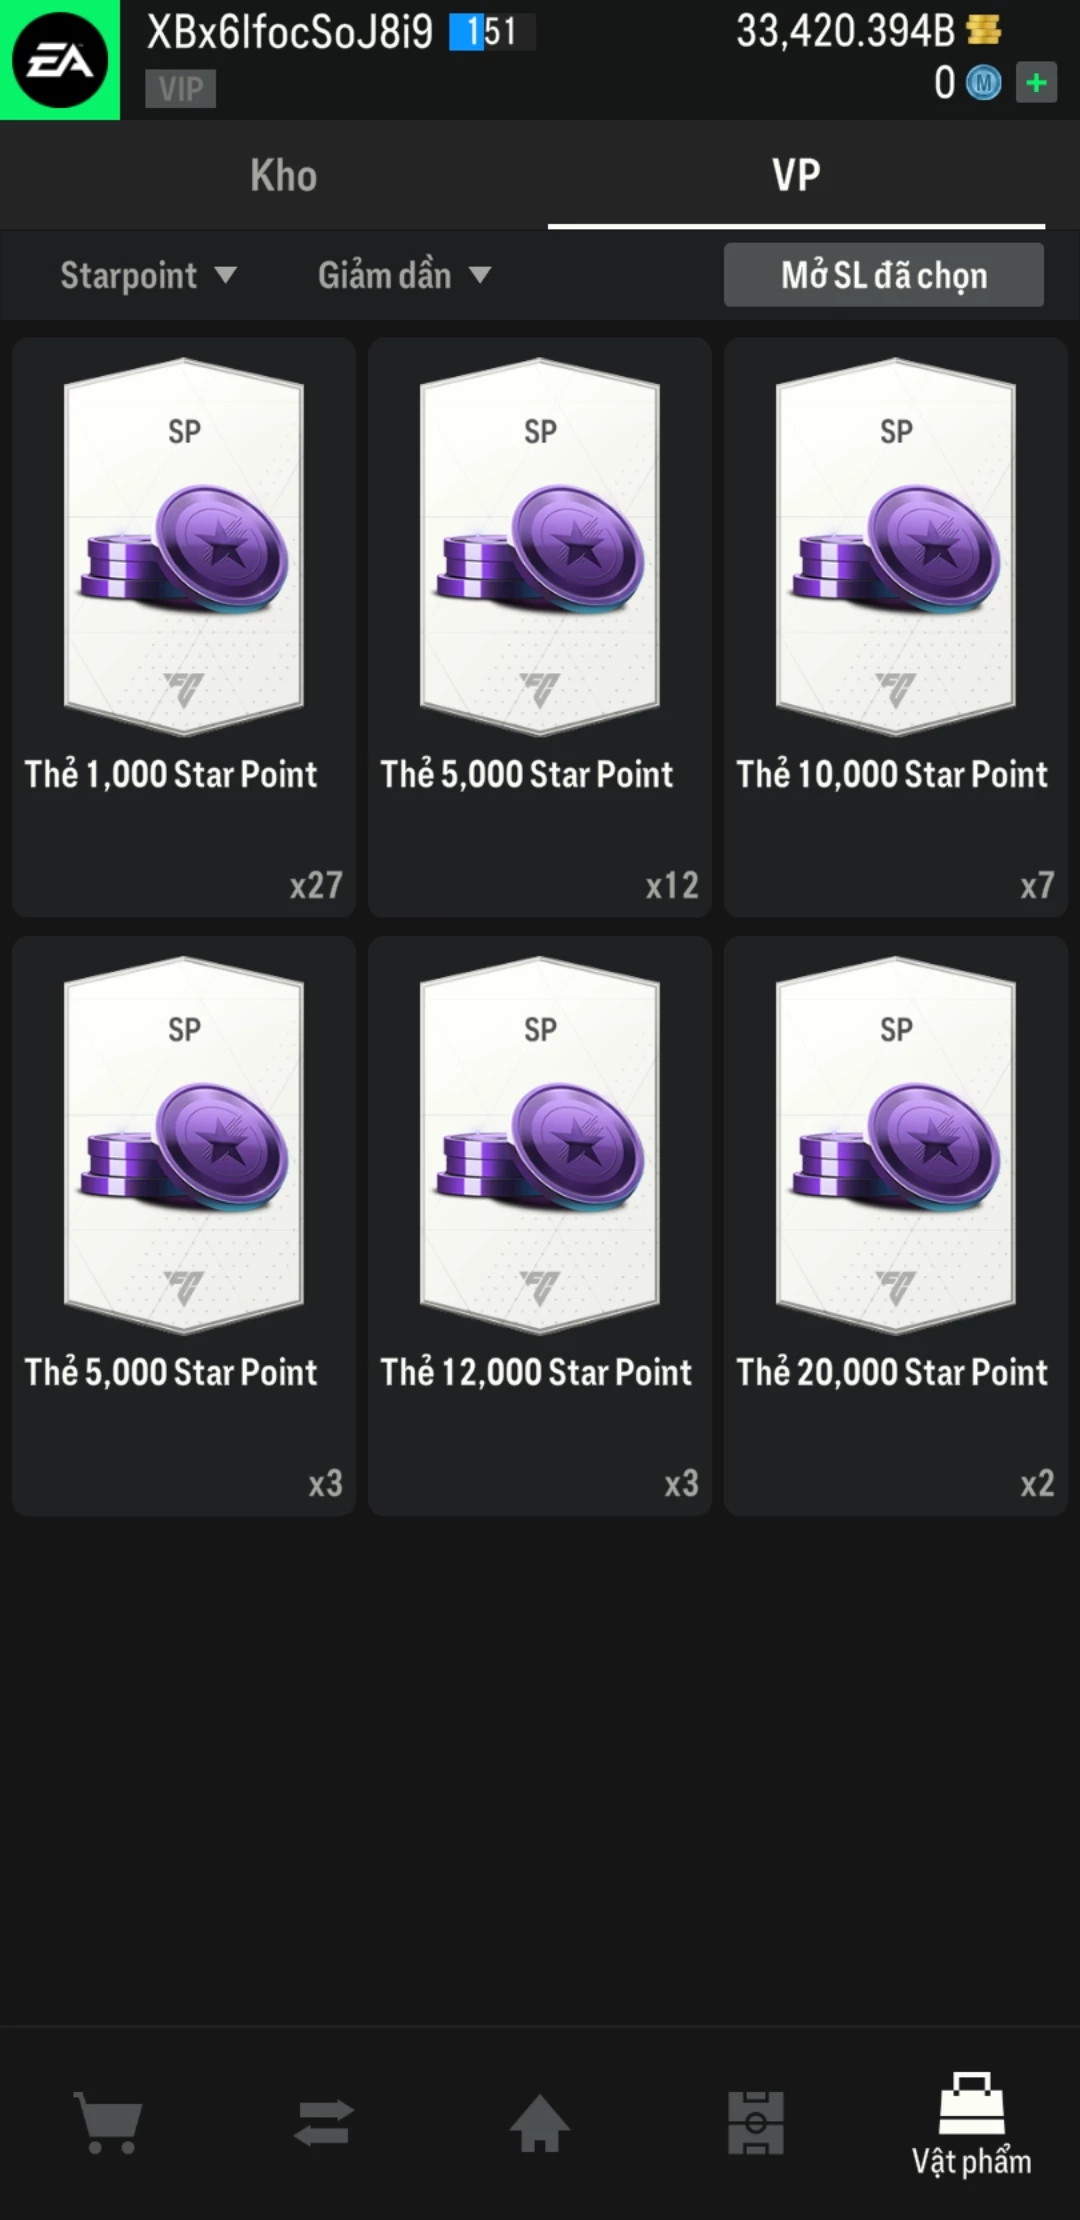
Task: Select the VP tab
Action: pyautogui.click(x=796, y=176)
